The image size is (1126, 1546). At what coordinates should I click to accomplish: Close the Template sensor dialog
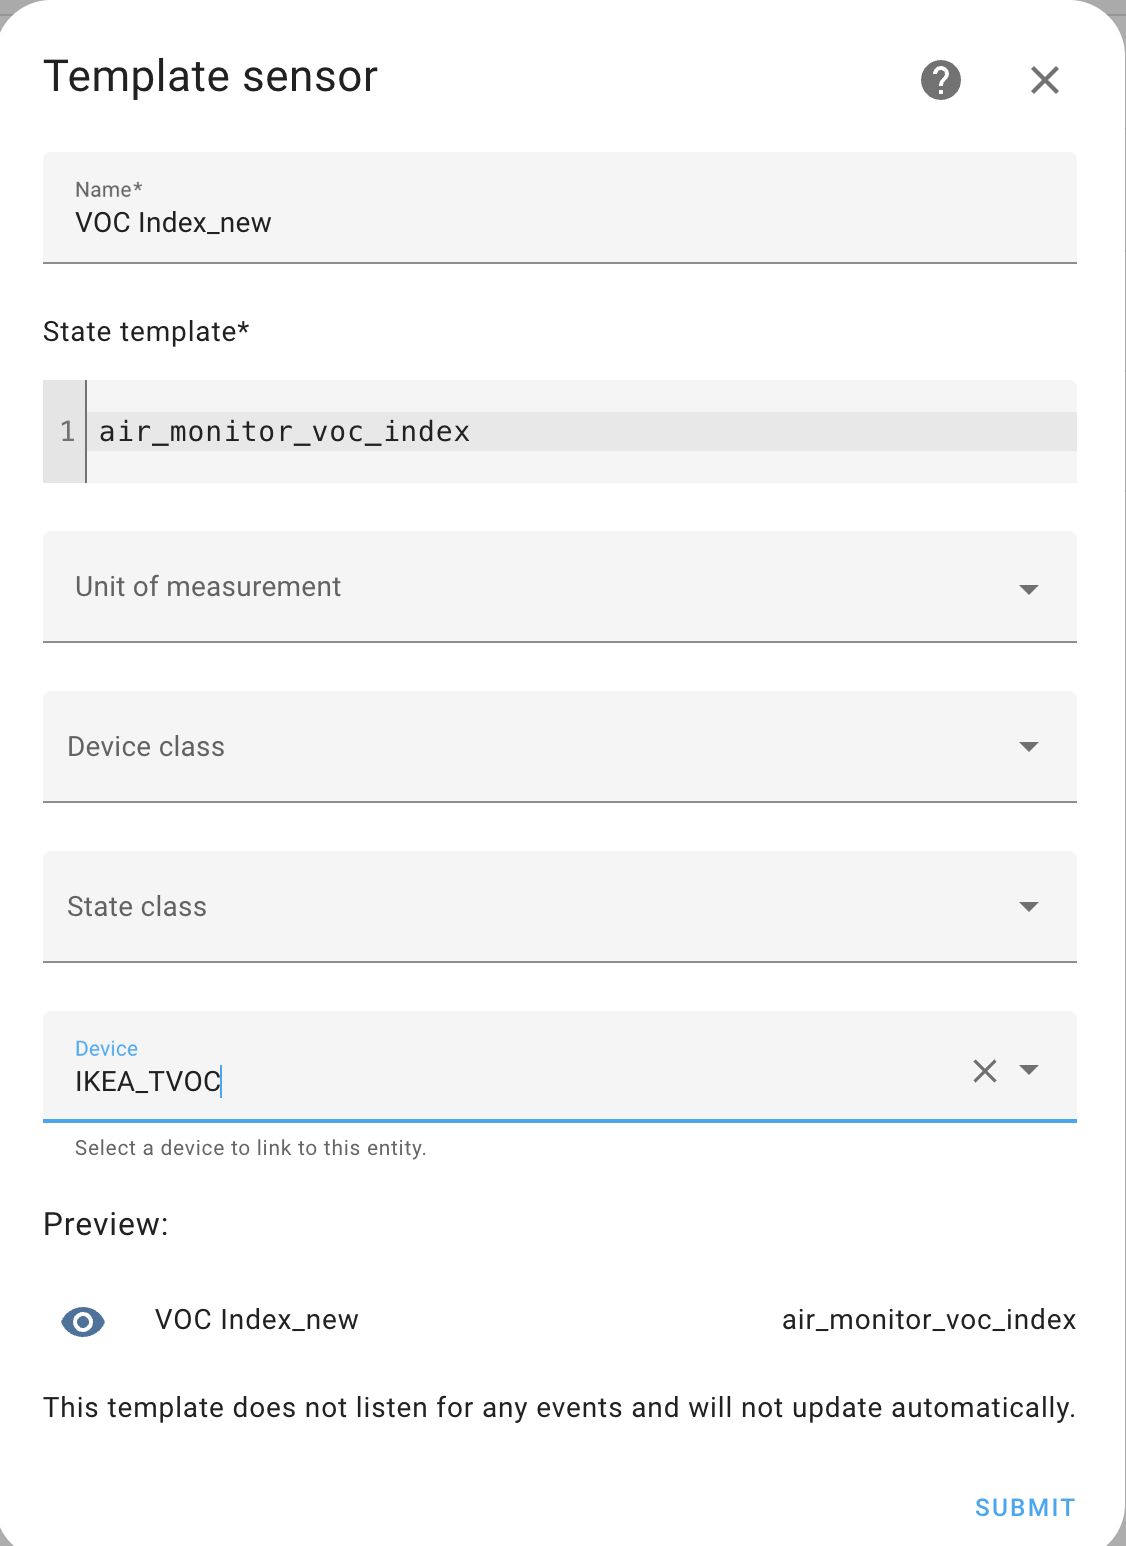[1044, 80]
